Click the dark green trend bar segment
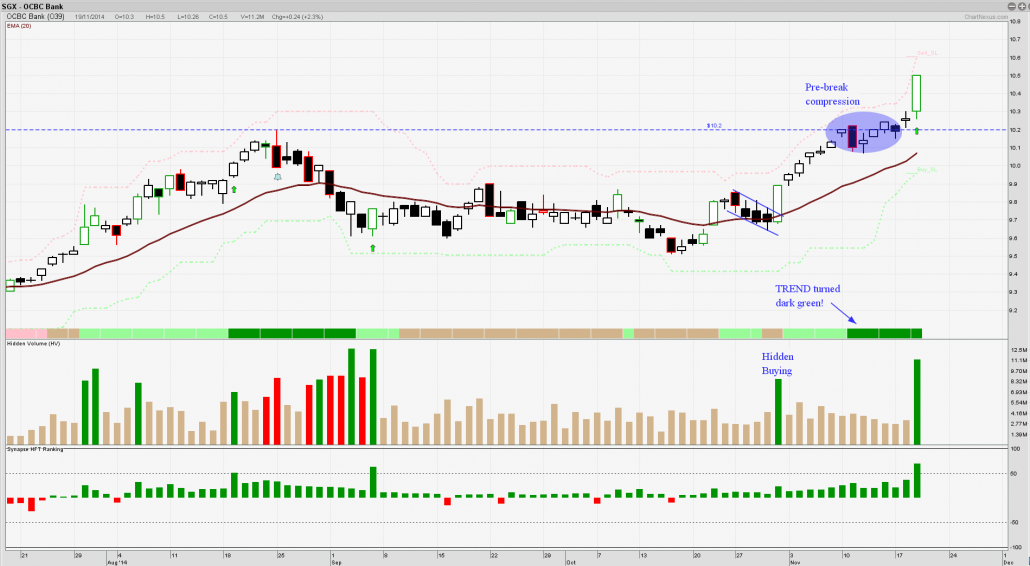 tap(884, 332)
